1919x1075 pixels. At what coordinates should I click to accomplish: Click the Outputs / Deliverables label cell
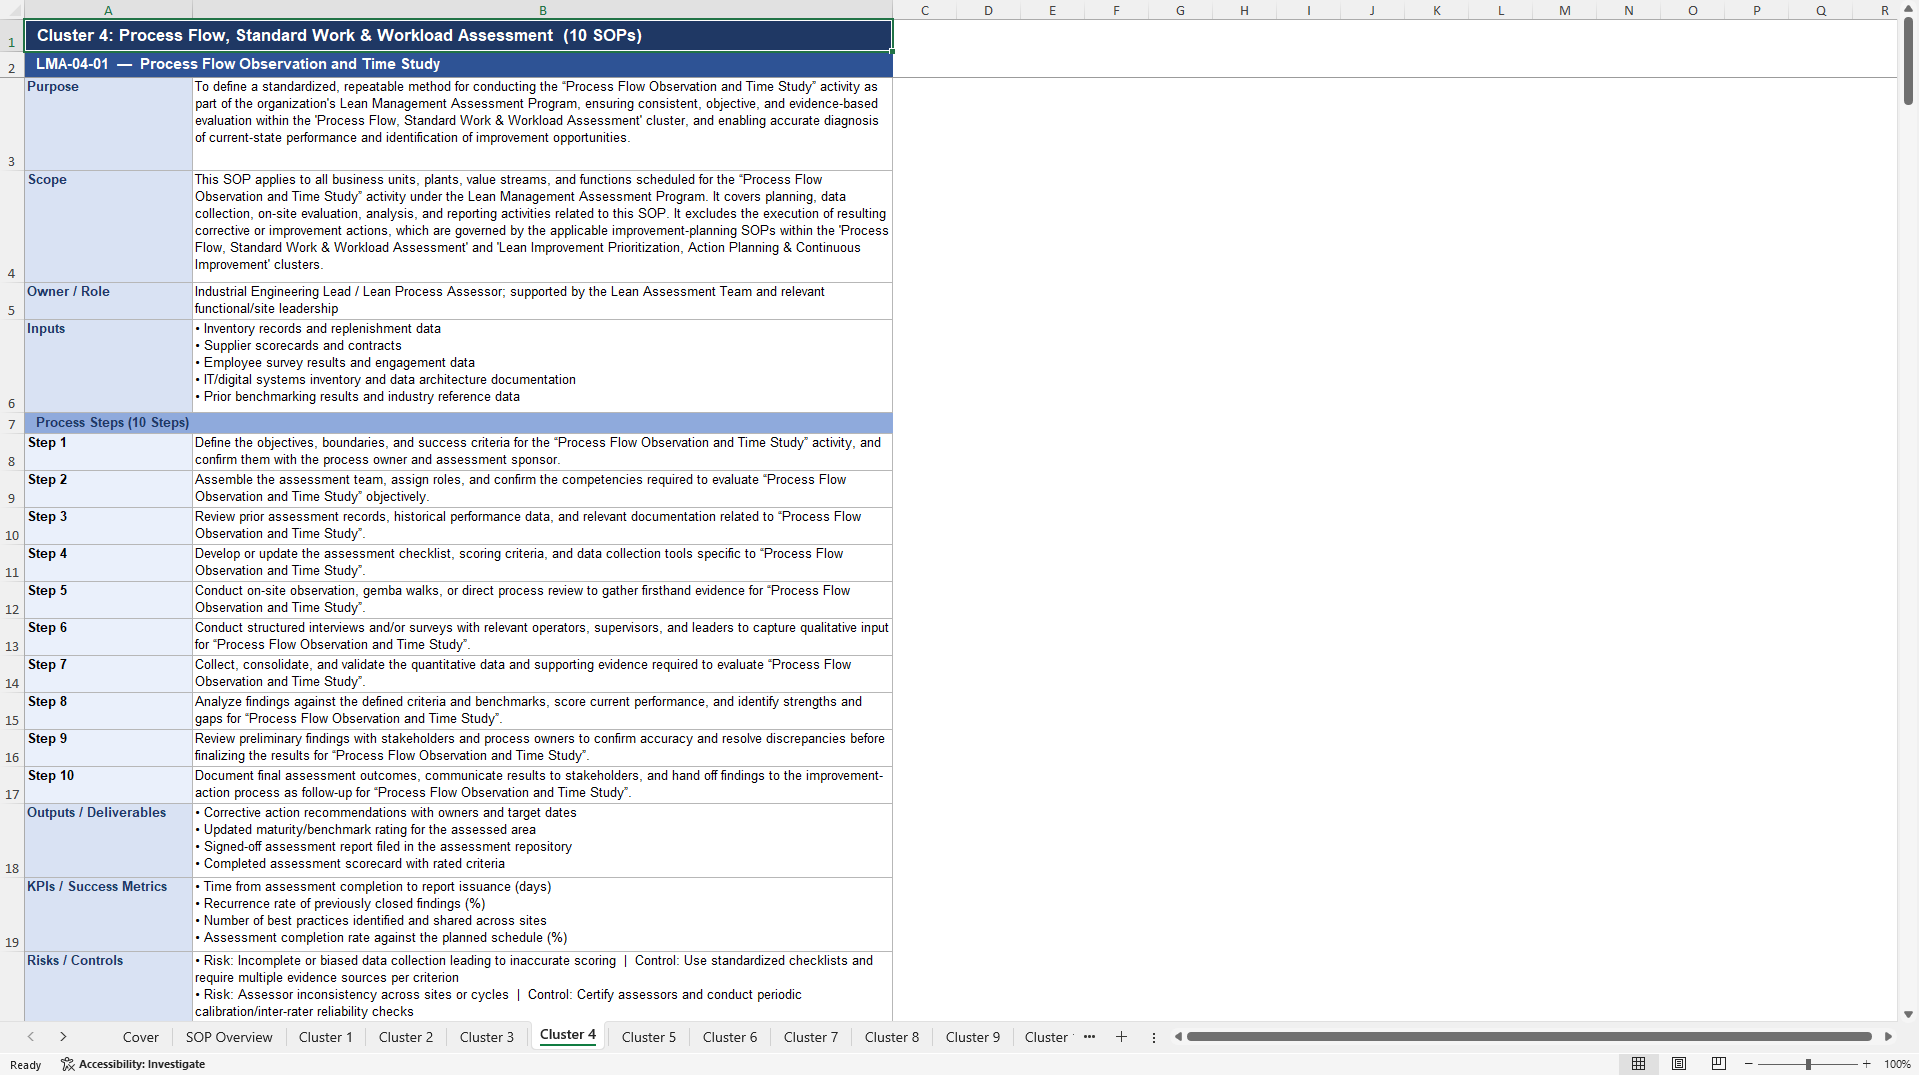(x=108, y=841)
